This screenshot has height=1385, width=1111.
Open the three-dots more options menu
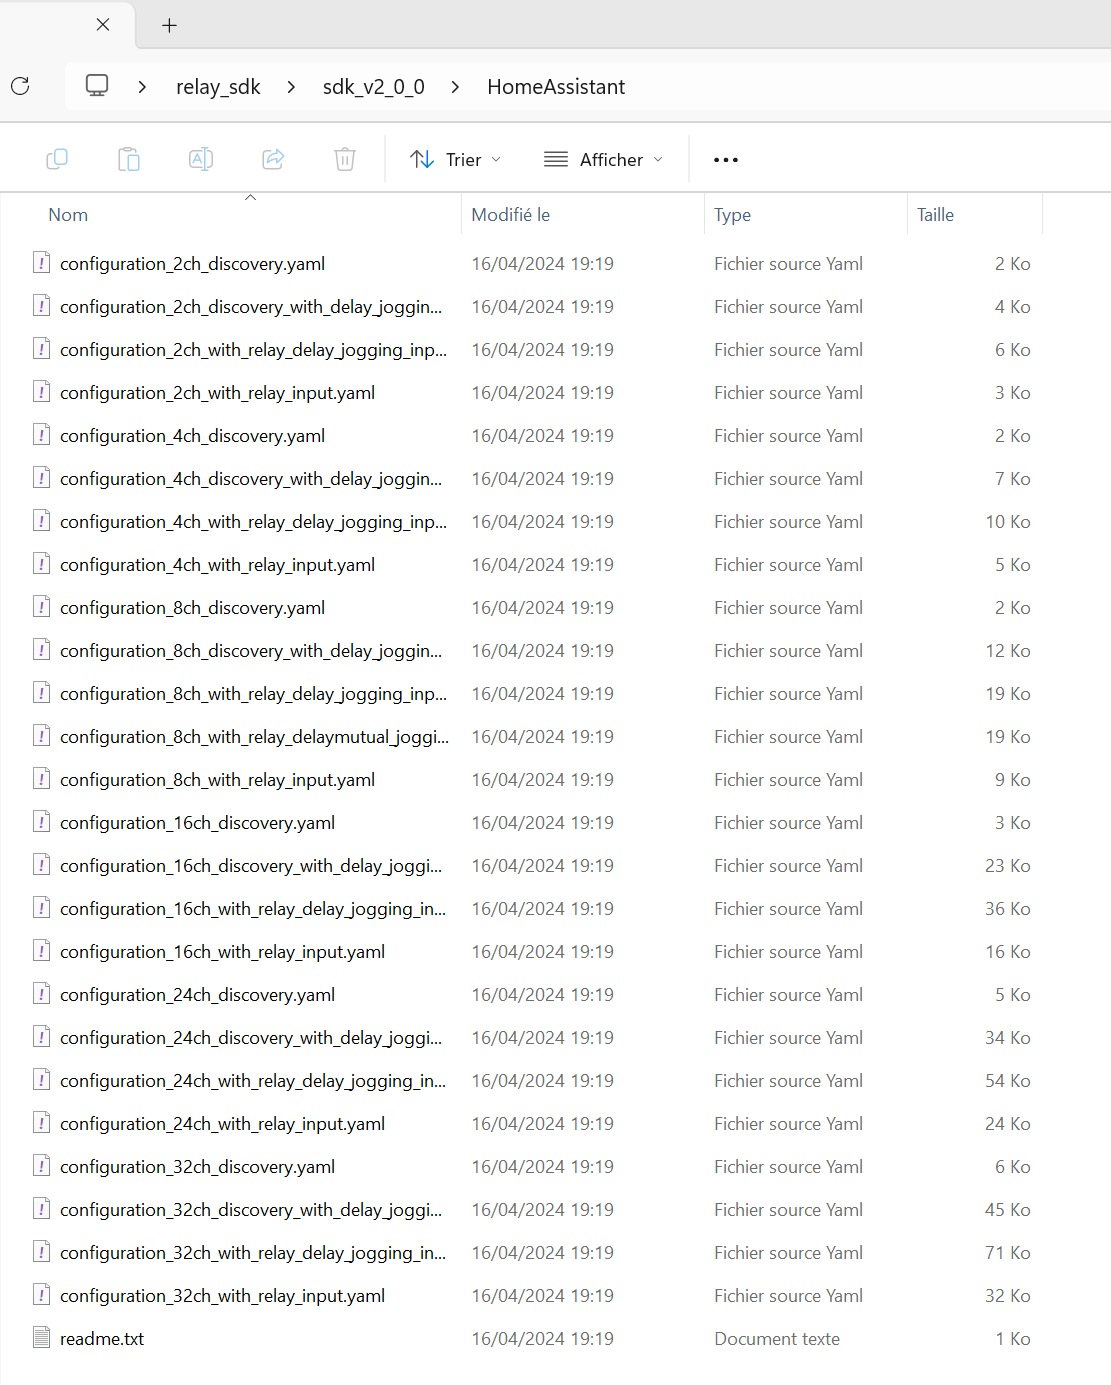(726, 160)
